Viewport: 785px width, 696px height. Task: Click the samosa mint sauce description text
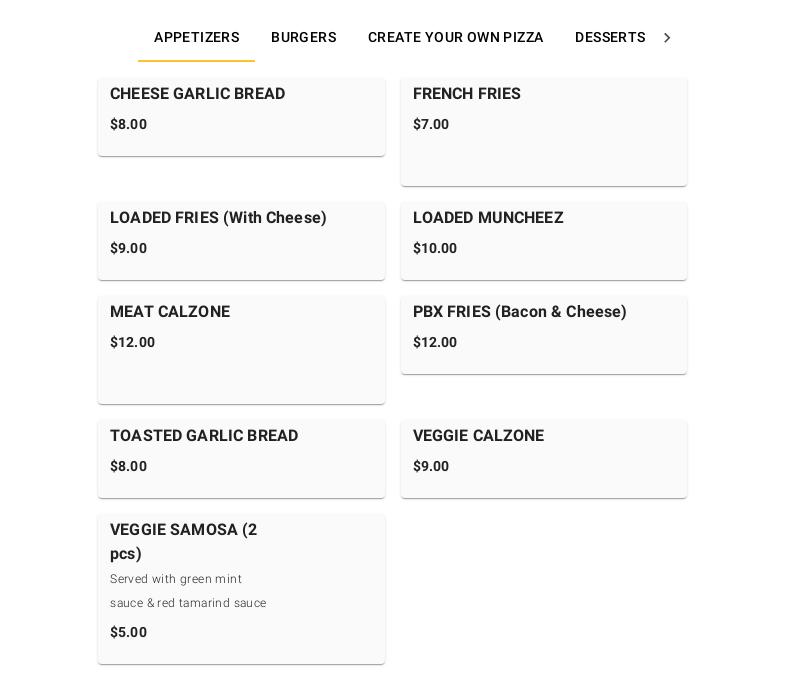click(188, 591)
